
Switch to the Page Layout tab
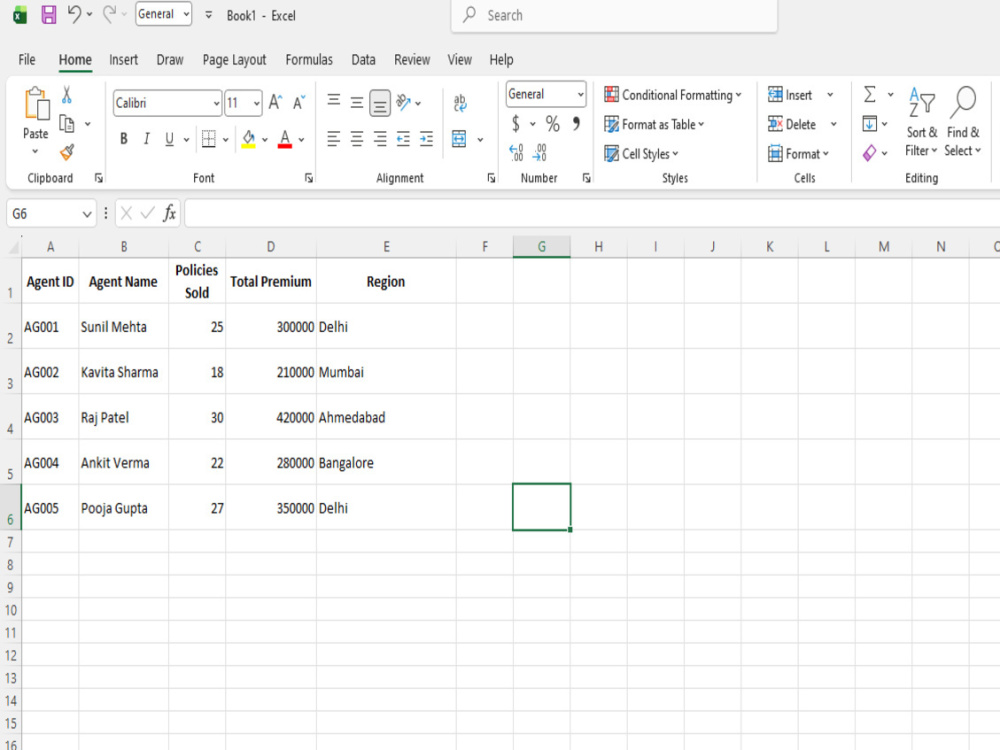pyautogui.click(x=234, y=60)
